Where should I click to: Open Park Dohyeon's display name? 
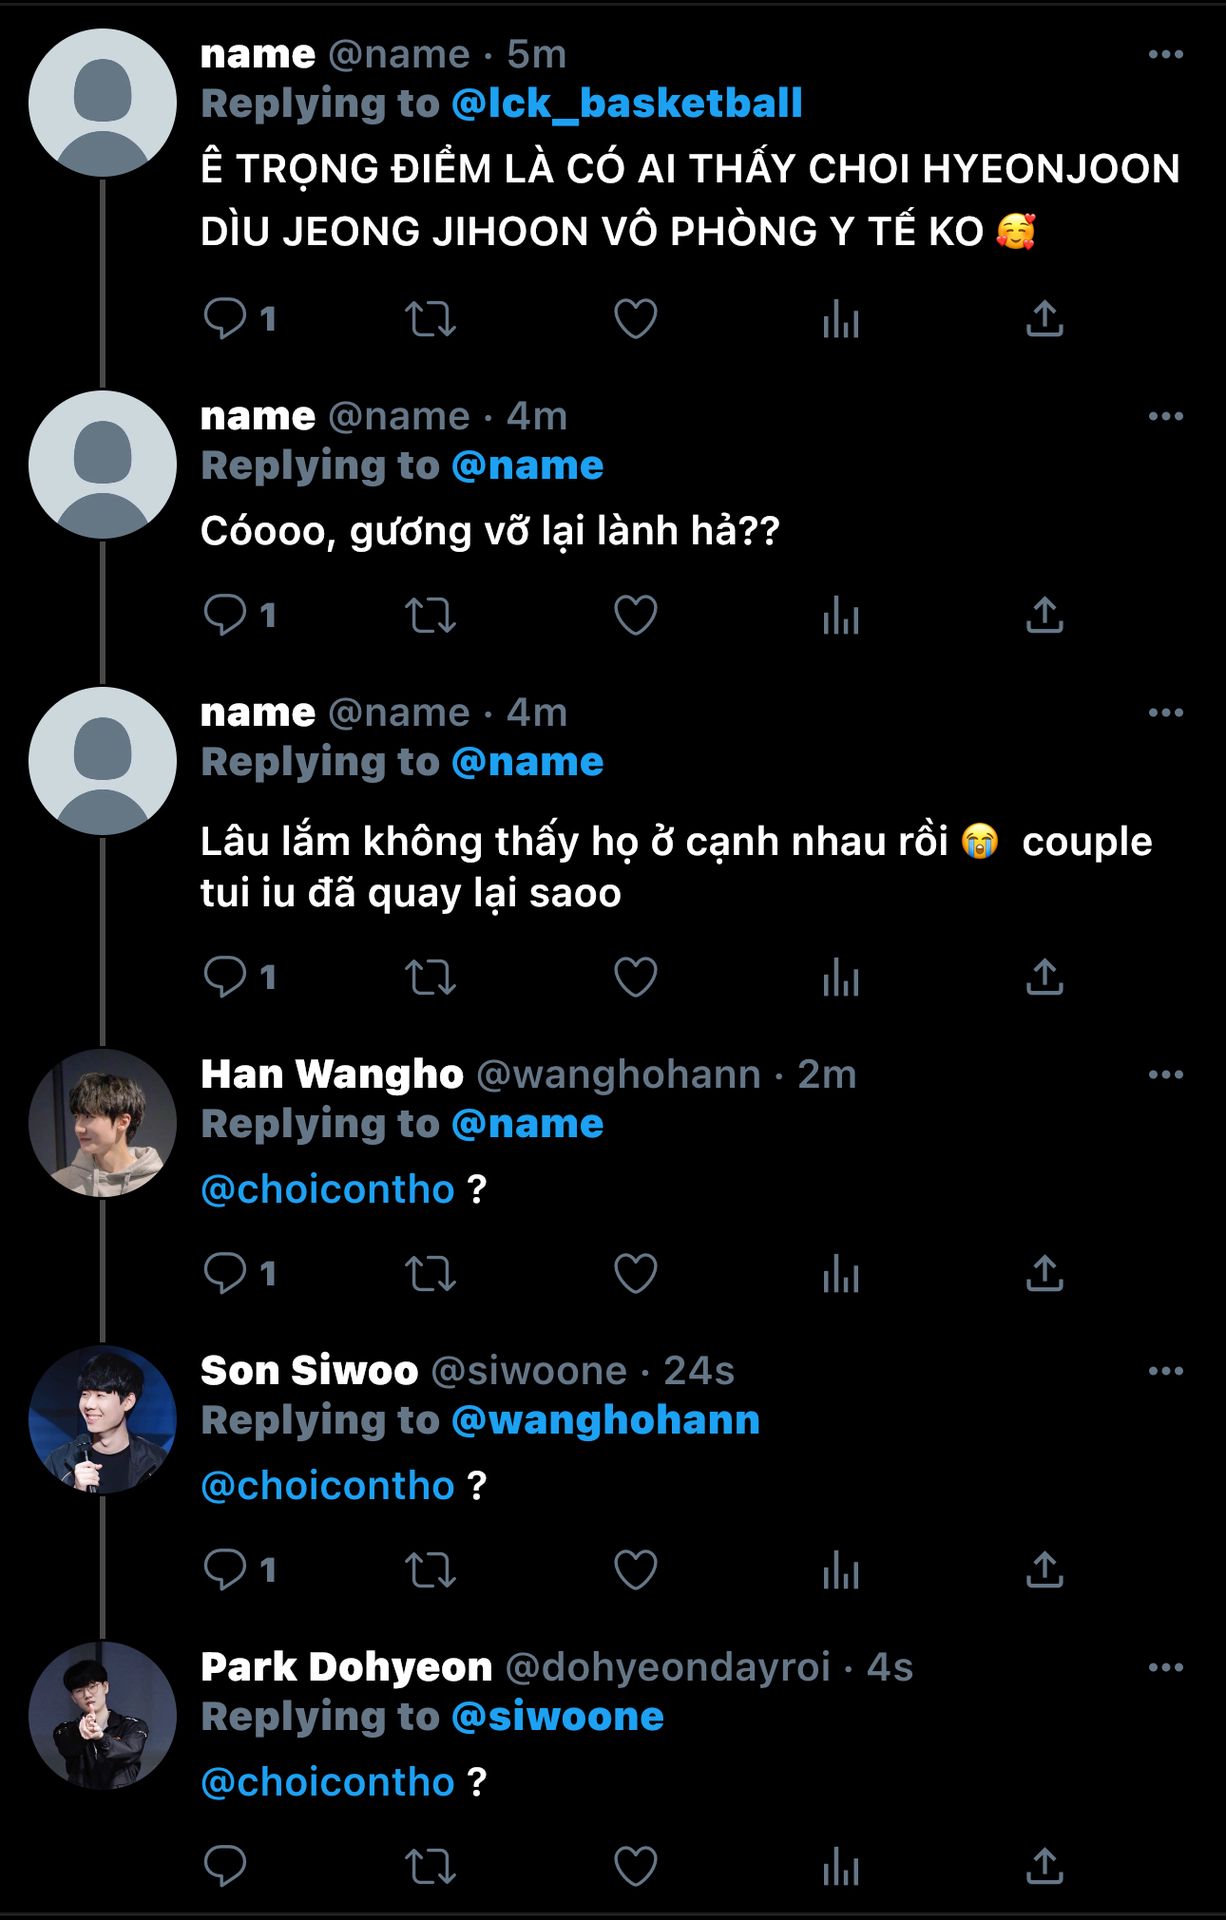(x=346, y=1667)
